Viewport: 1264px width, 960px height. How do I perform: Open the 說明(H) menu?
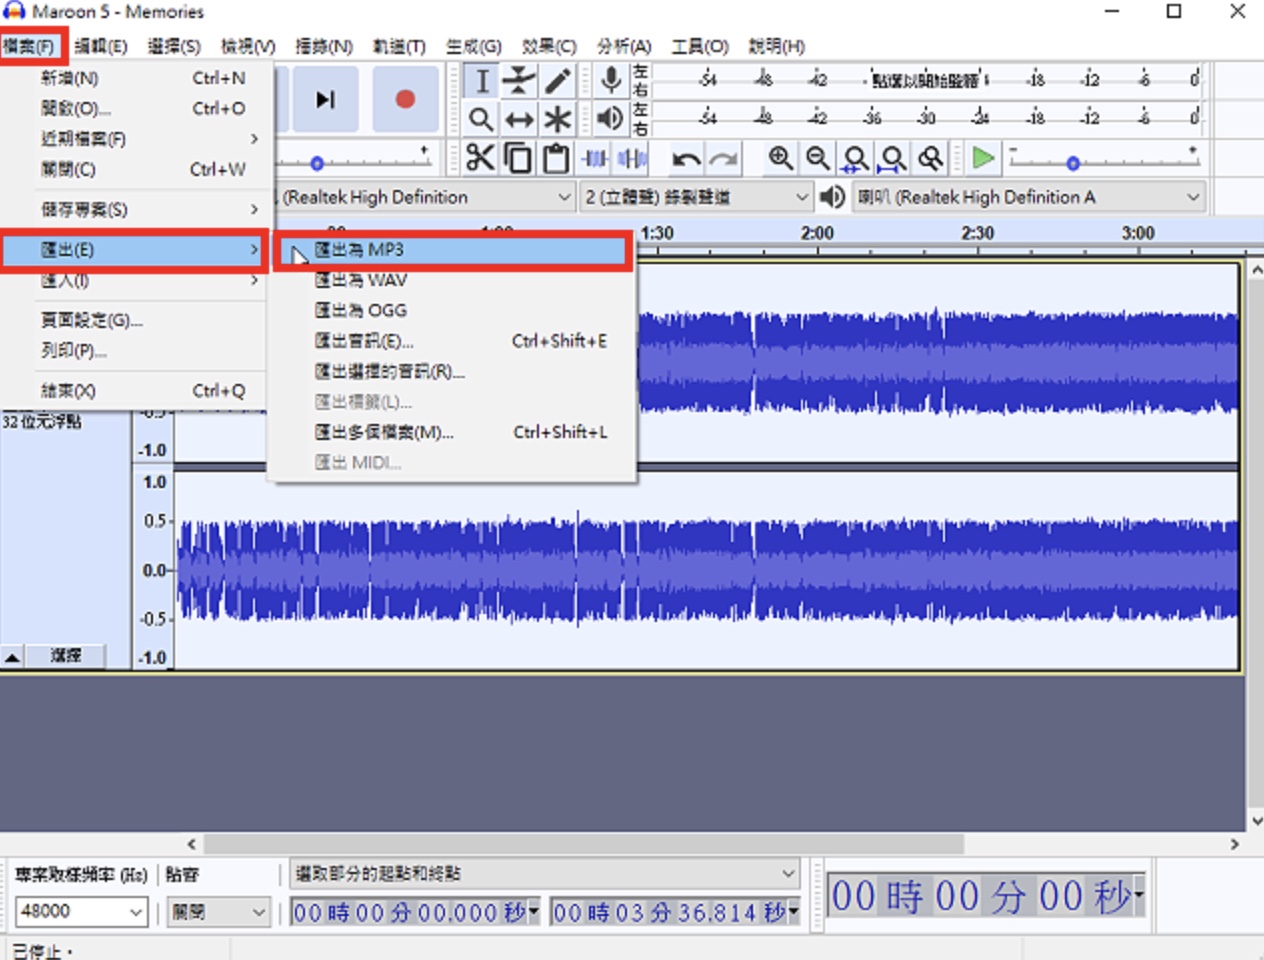[777, 46]
